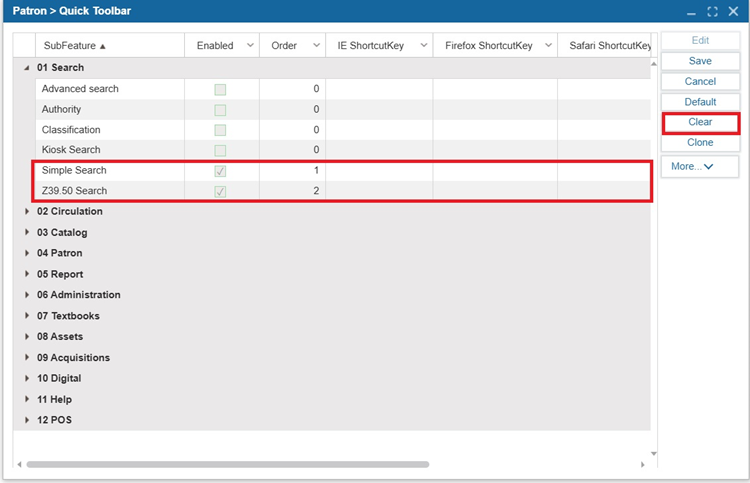Expand the 06 Administration group
Image resolution: width=750 pixels, height=483 pixels.
(27, 295)
